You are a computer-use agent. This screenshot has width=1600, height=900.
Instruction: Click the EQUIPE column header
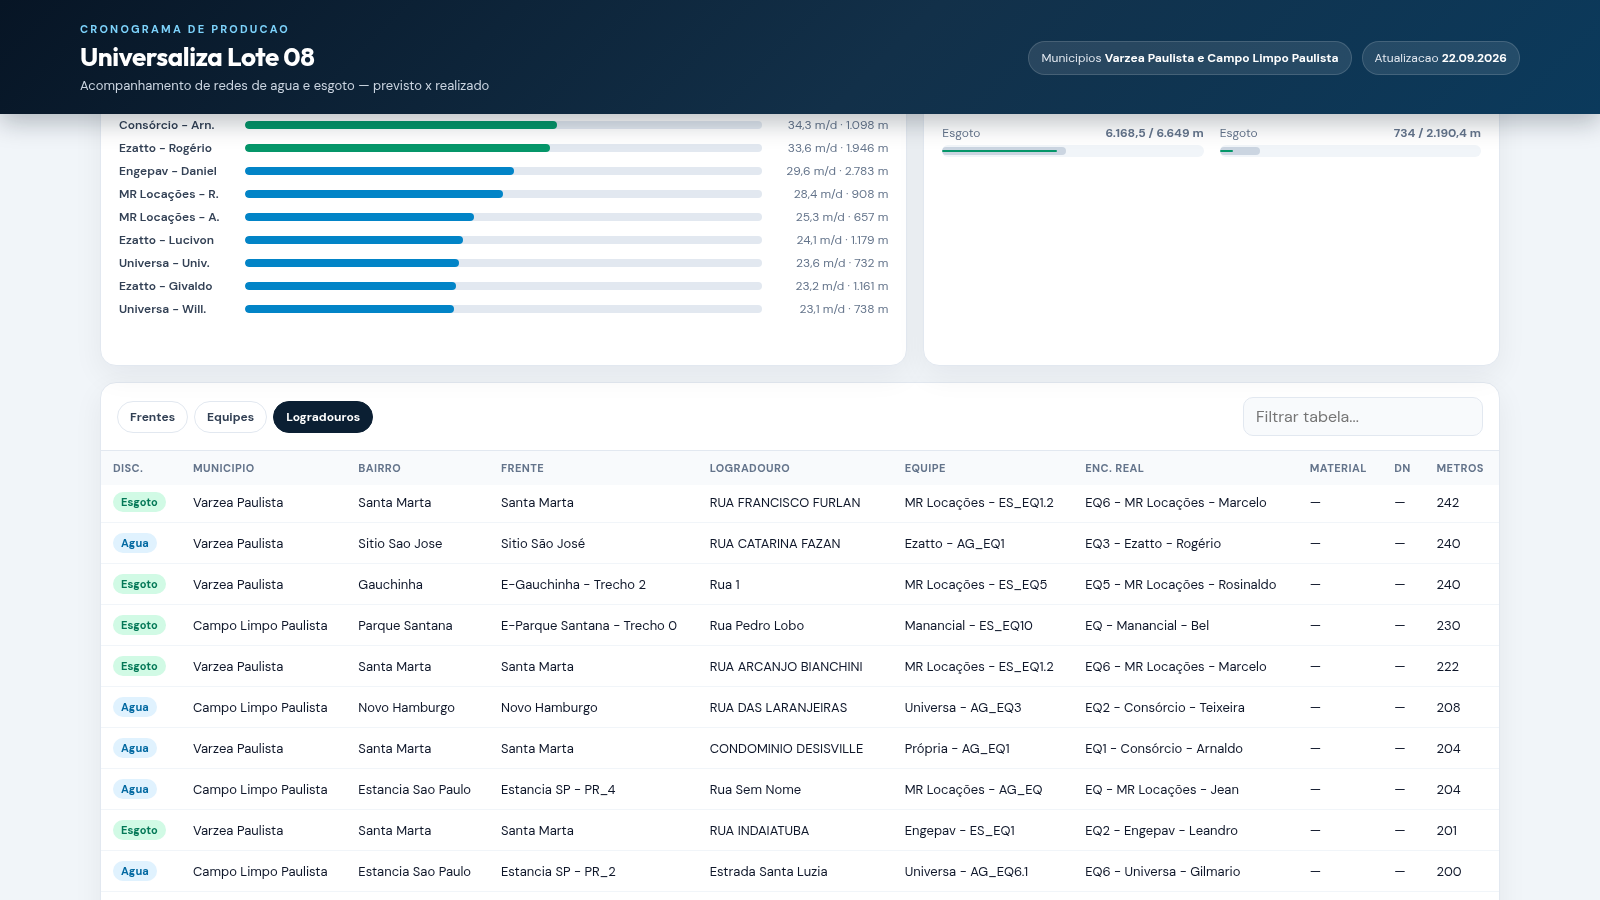pos(924,468)
